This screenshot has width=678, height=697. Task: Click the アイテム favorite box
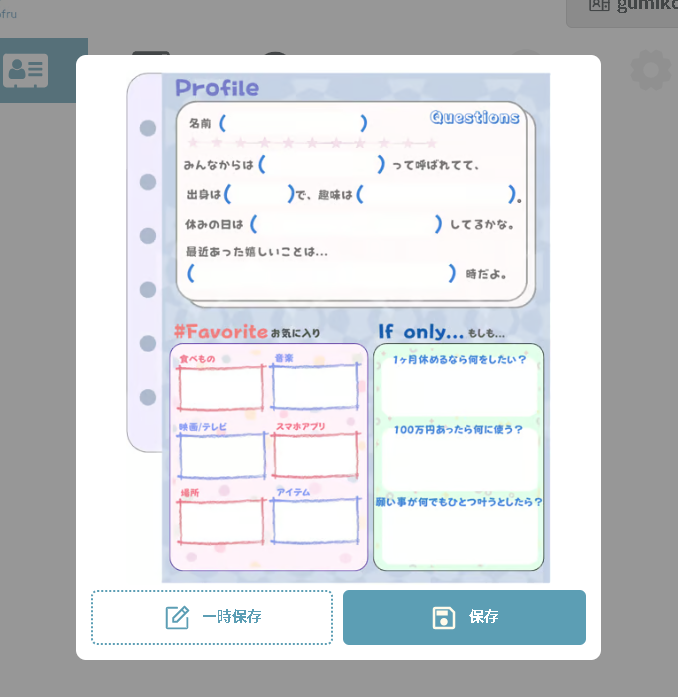(x=315, y=521)
